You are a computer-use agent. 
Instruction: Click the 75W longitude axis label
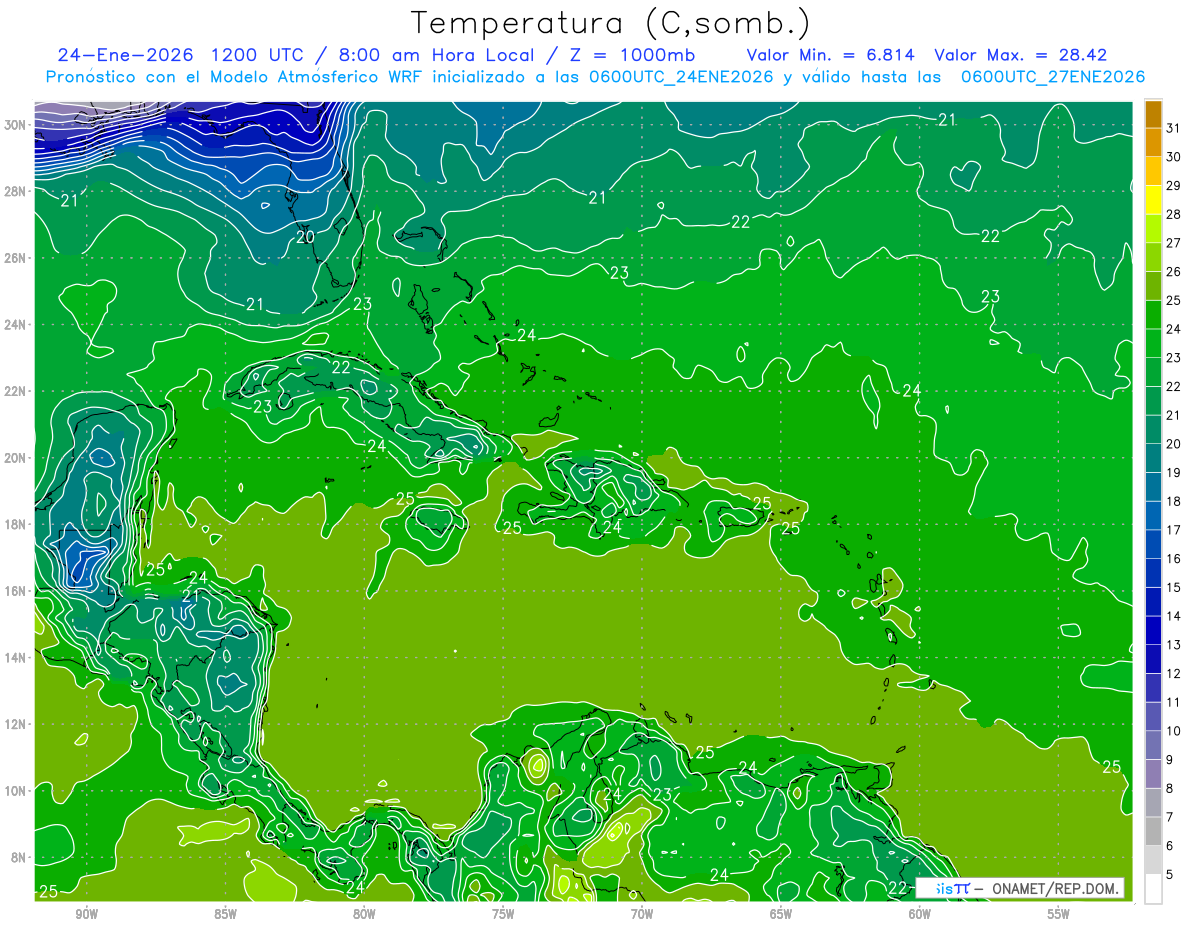tap(503, 914)
